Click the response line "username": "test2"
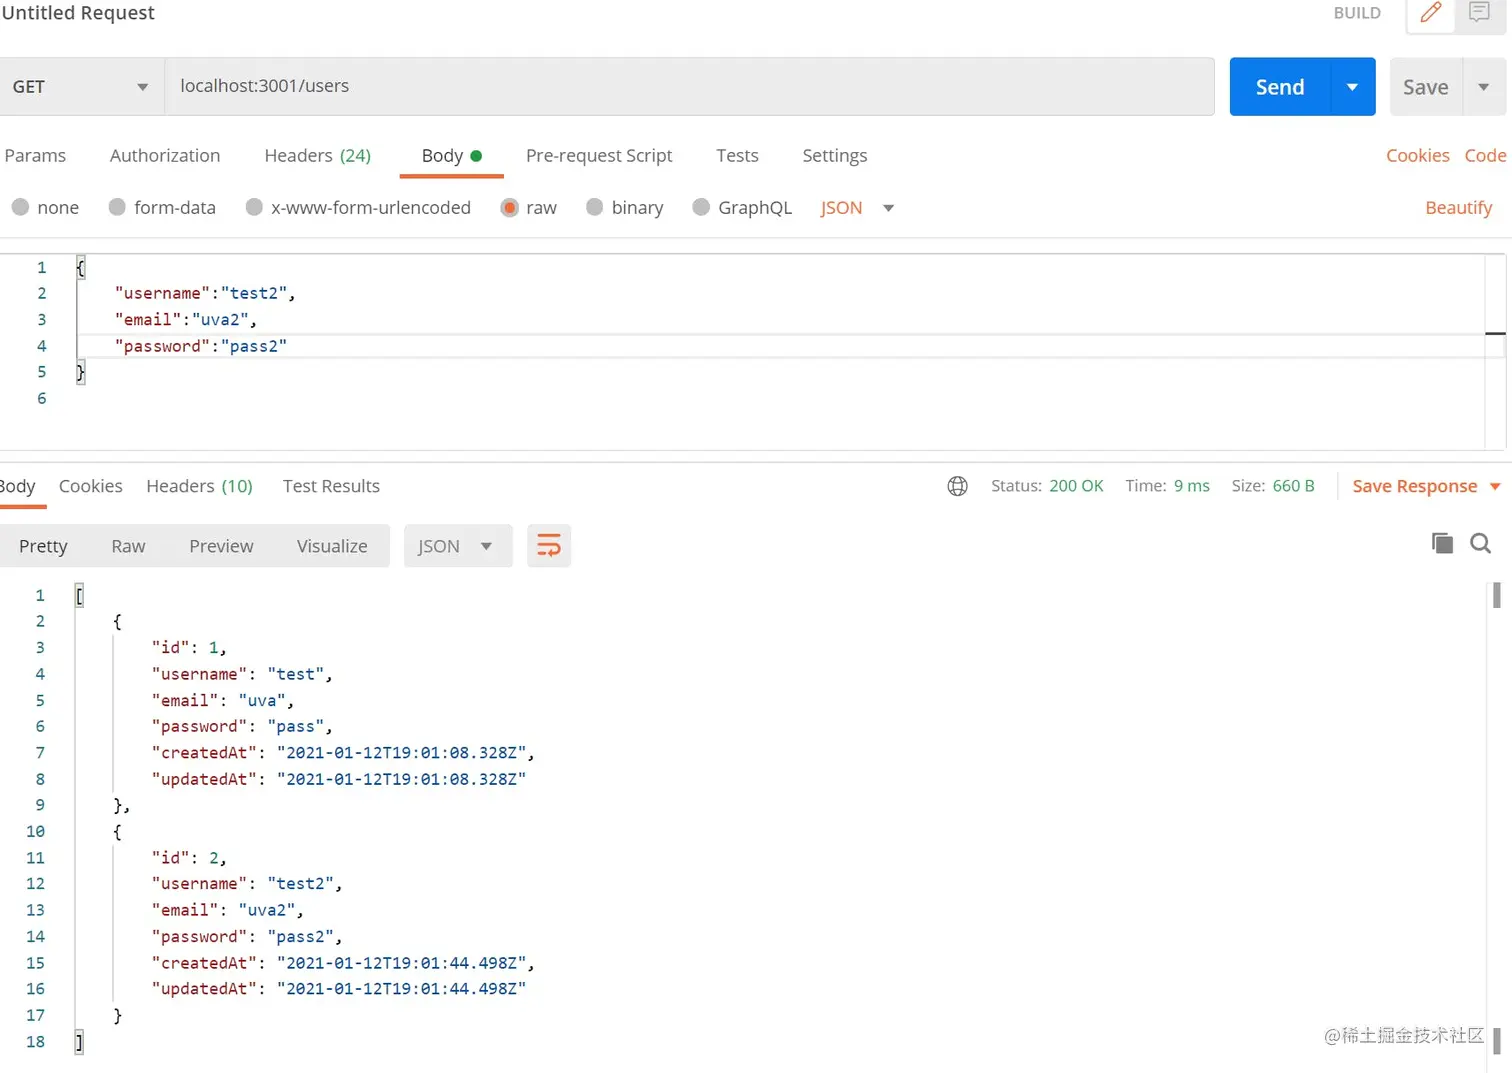This screenshot has width=1512, height=1073. pos(247,884)
